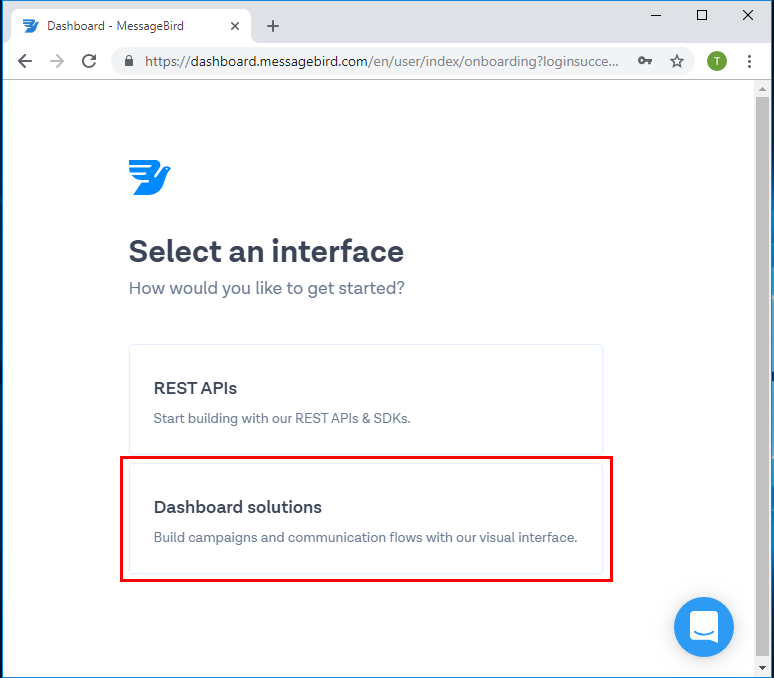
Task: Focus the address bar URL
Action: (x=380, y=61)
